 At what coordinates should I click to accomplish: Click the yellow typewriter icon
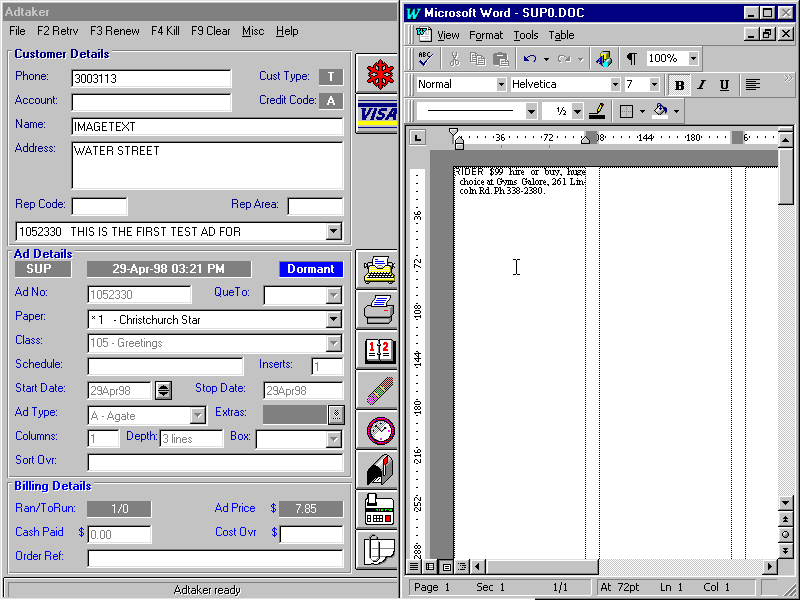378,269
